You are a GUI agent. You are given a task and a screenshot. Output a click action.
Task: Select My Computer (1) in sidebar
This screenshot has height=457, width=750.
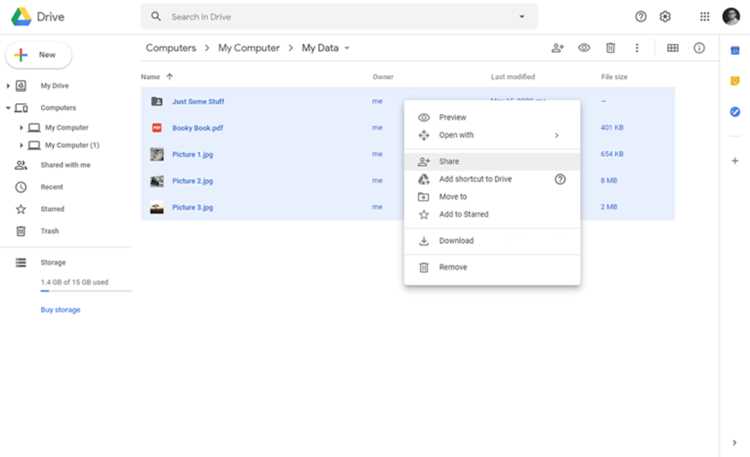[72, 145]
